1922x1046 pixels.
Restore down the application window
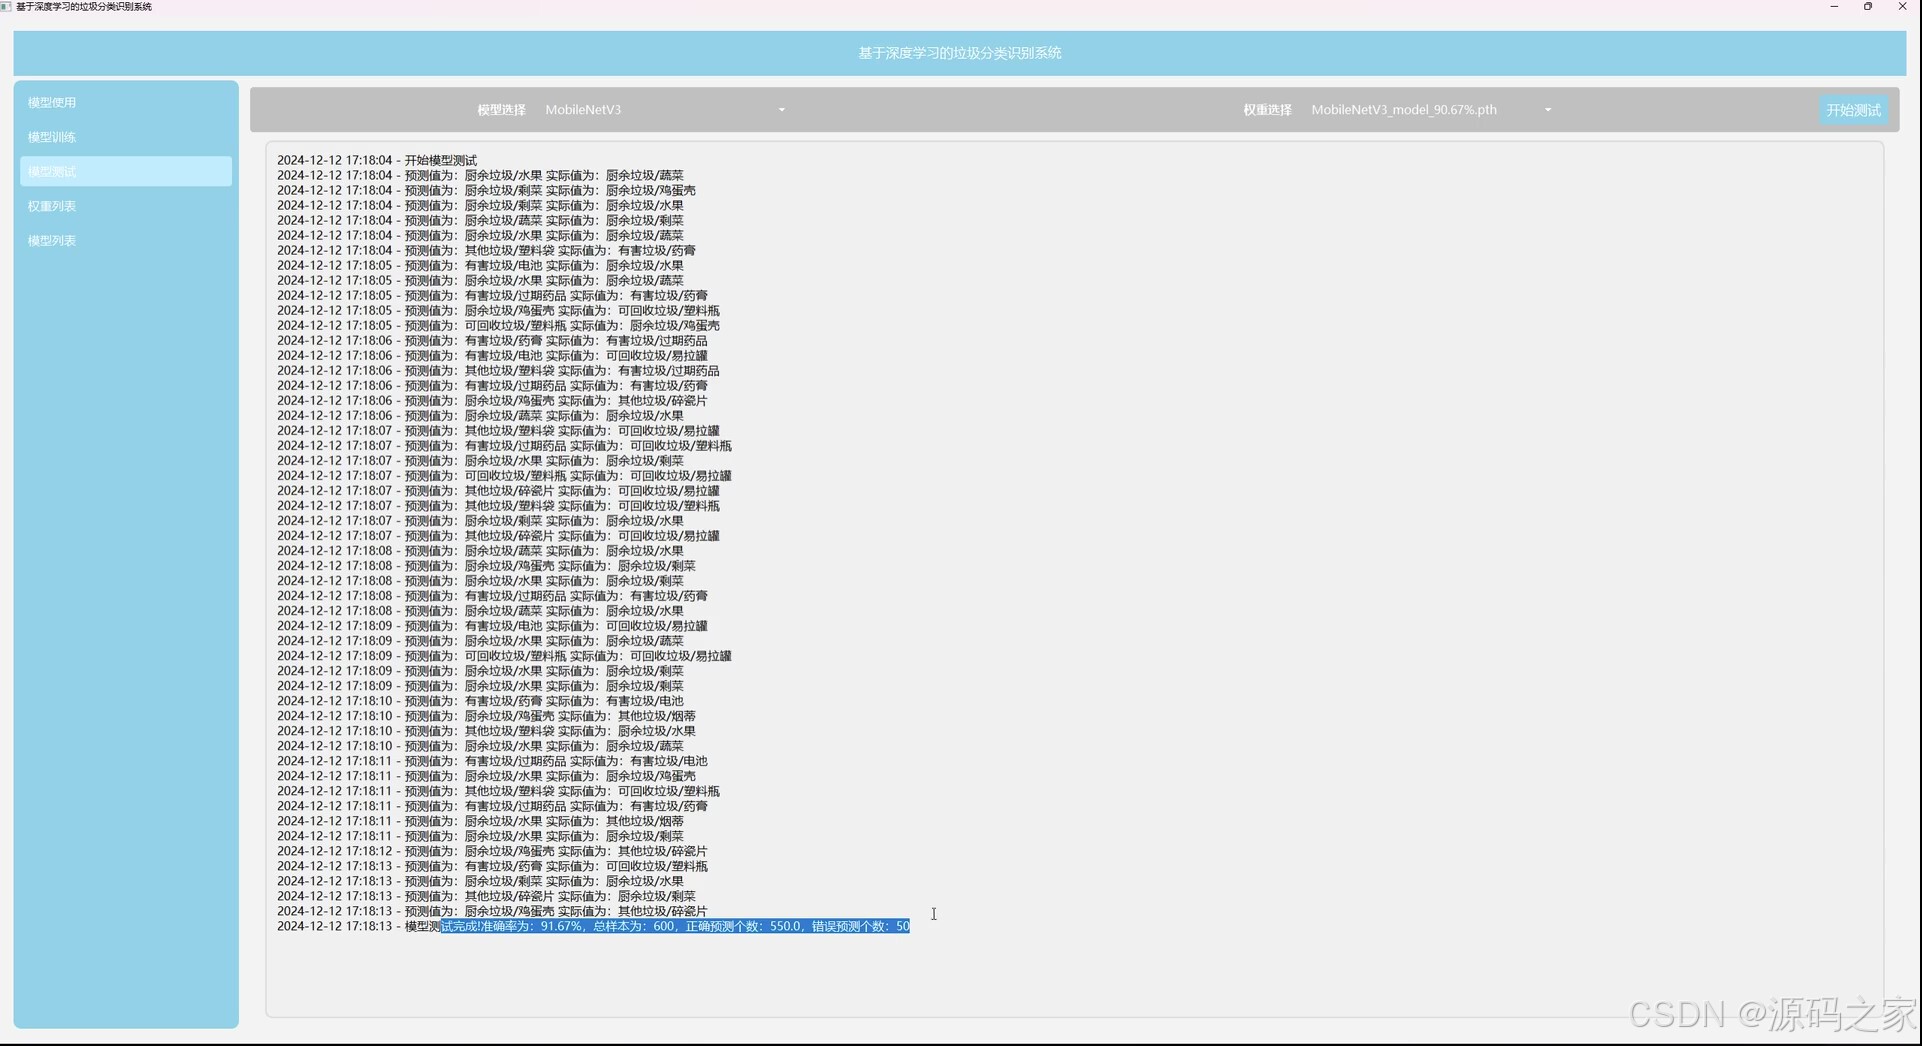[x=1868, y=7]
